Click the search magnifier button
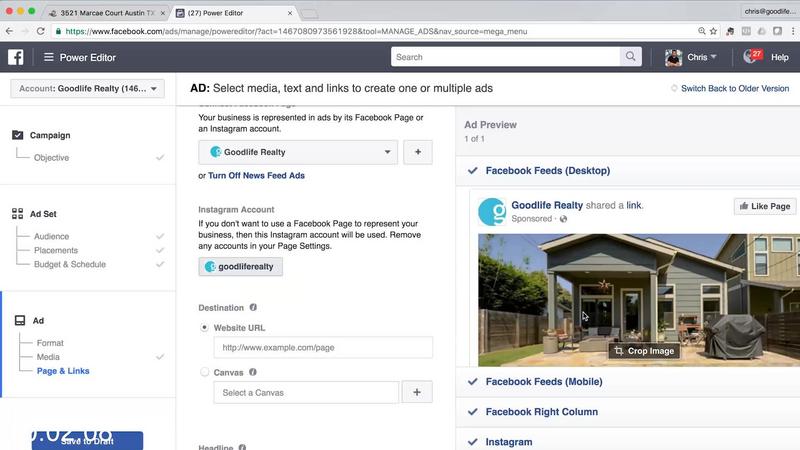This screenshot has height=450, width=800. pos(631,57)
